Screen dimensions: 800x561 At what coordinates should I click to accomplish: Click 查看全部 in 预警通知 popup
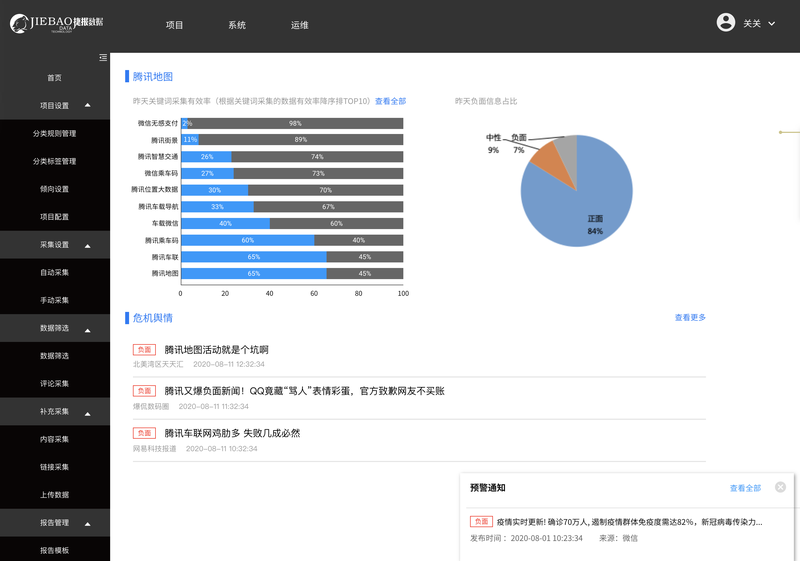coord(745,488)
